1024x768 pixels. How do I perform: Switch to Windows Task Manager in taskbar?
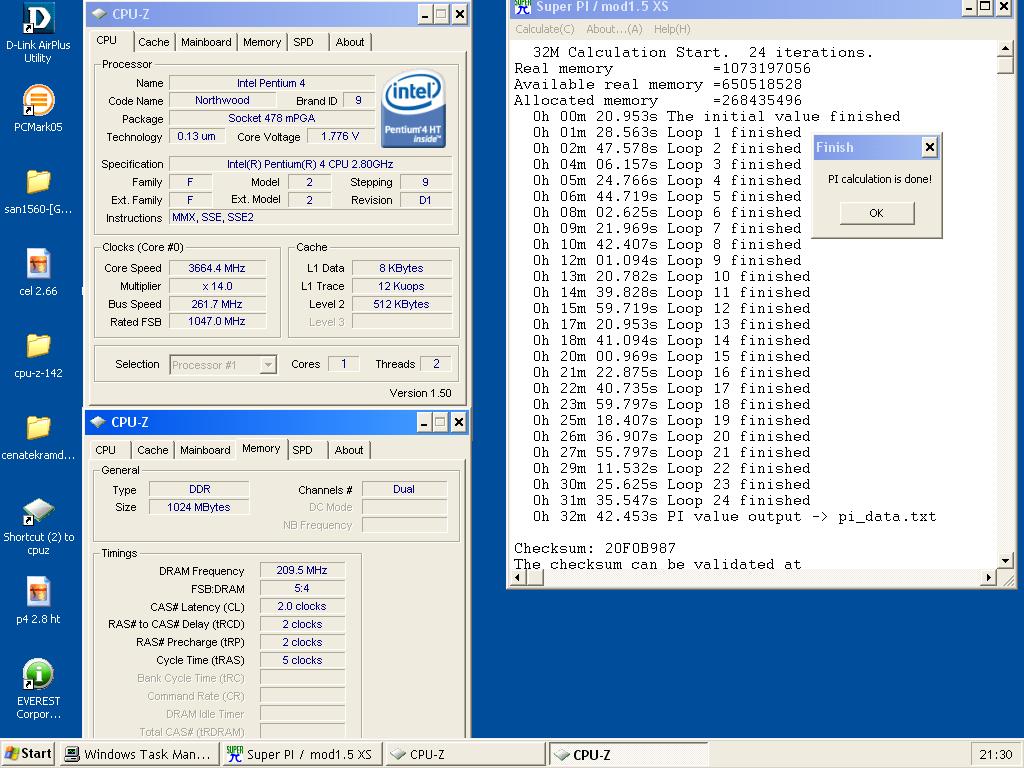pos(140,754)
